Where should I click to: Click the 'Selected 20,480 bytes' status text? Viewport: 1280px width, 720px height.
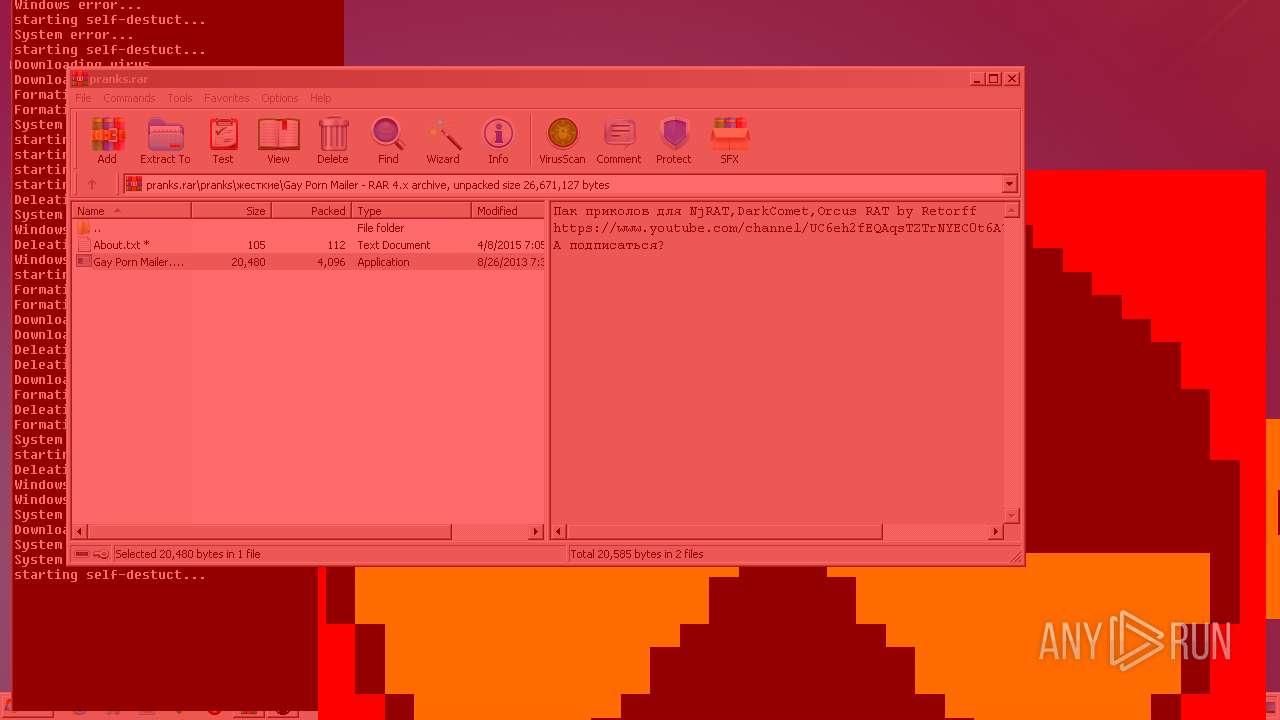point(188,554)
